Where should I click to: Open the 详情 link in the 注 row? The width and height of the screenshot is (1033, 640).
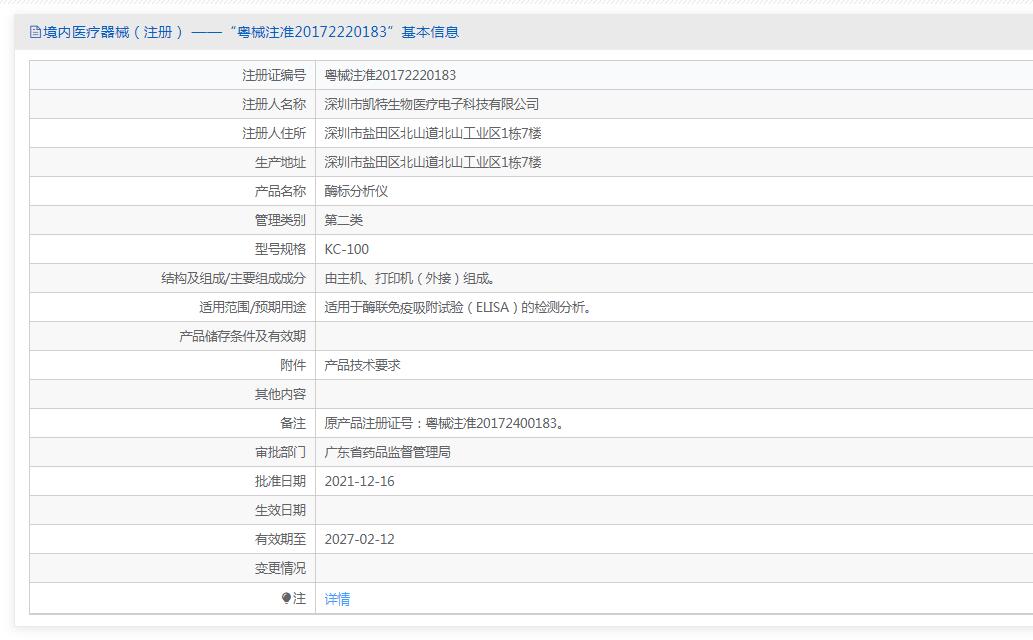tap(337, 598)
